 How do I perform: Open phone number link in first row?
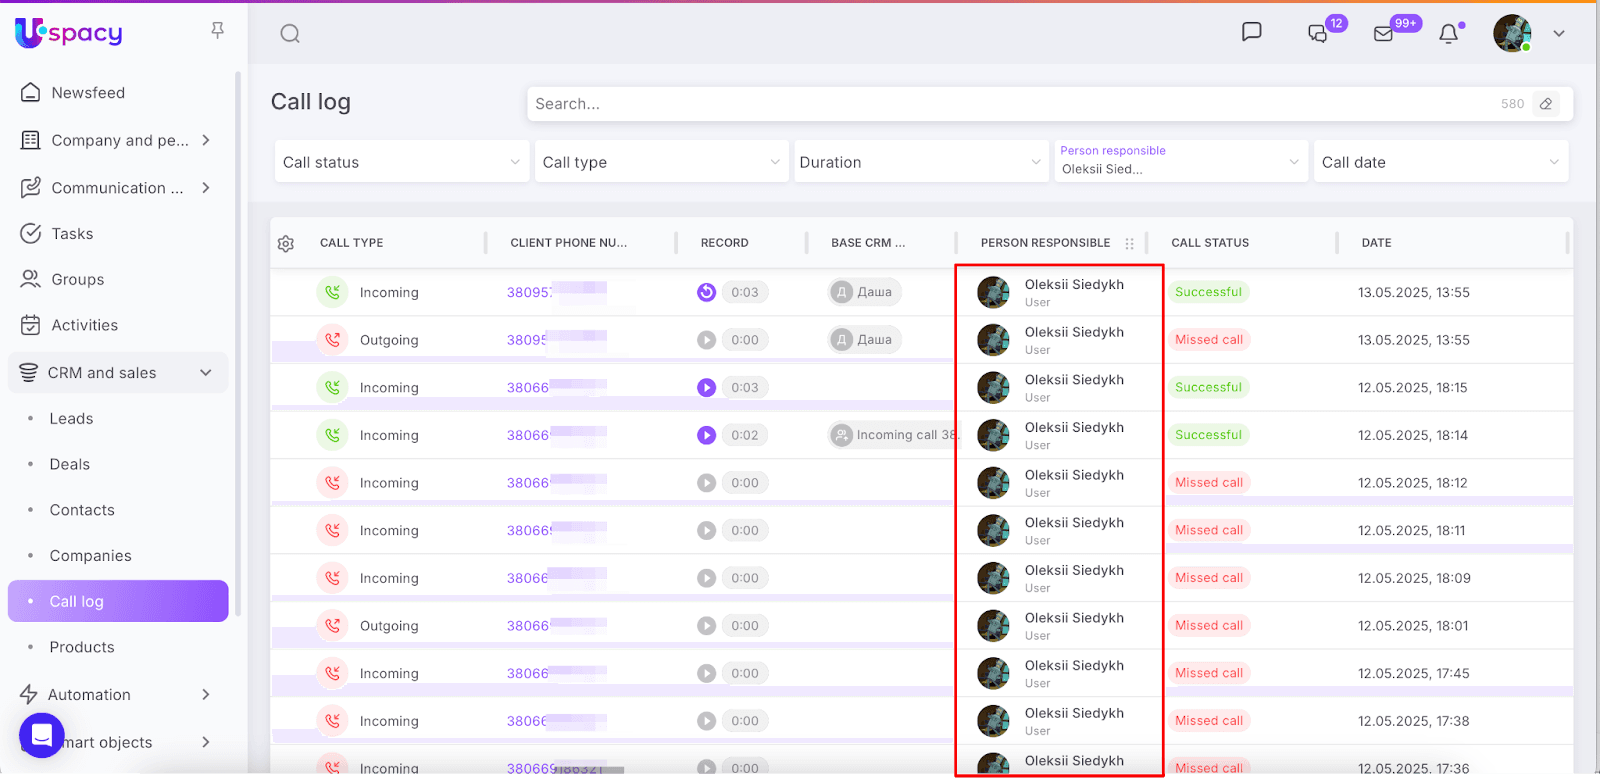529,292
